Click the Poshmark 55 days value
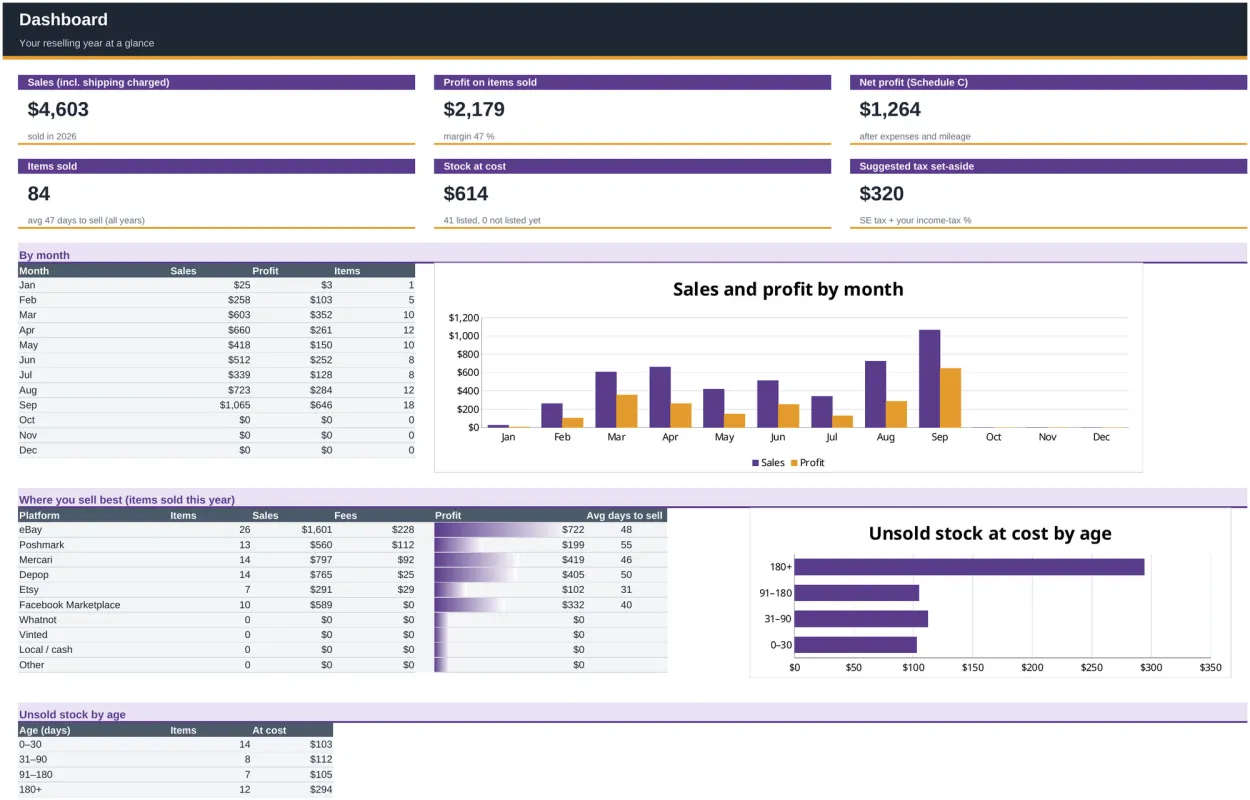 point(626,545)
